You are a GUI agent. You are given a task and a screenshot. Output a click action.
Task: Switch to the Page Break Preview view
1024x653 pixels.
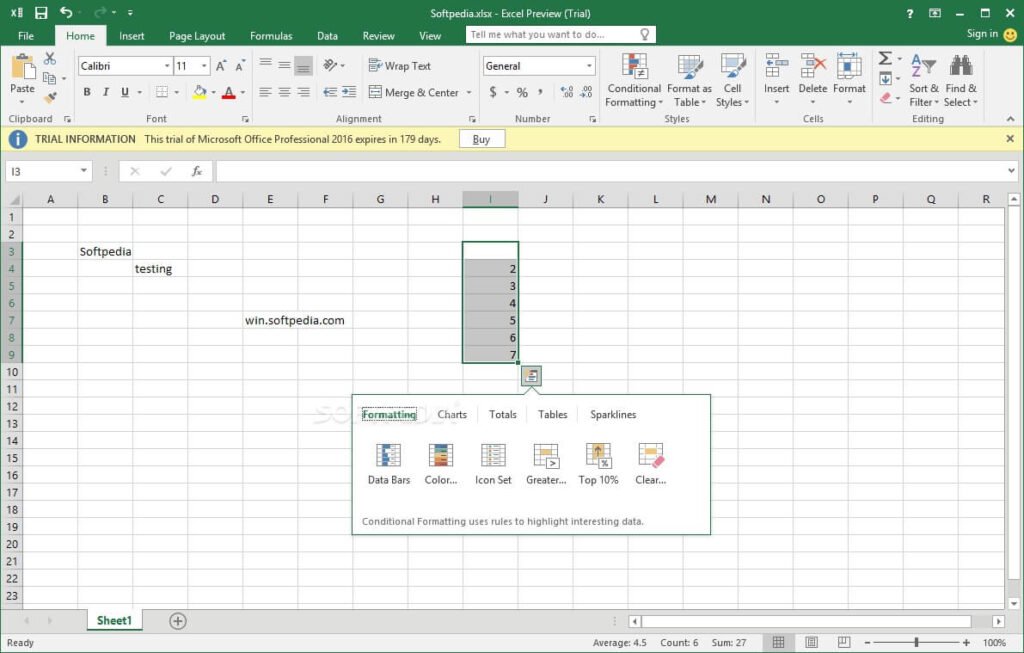pos(844,643)
